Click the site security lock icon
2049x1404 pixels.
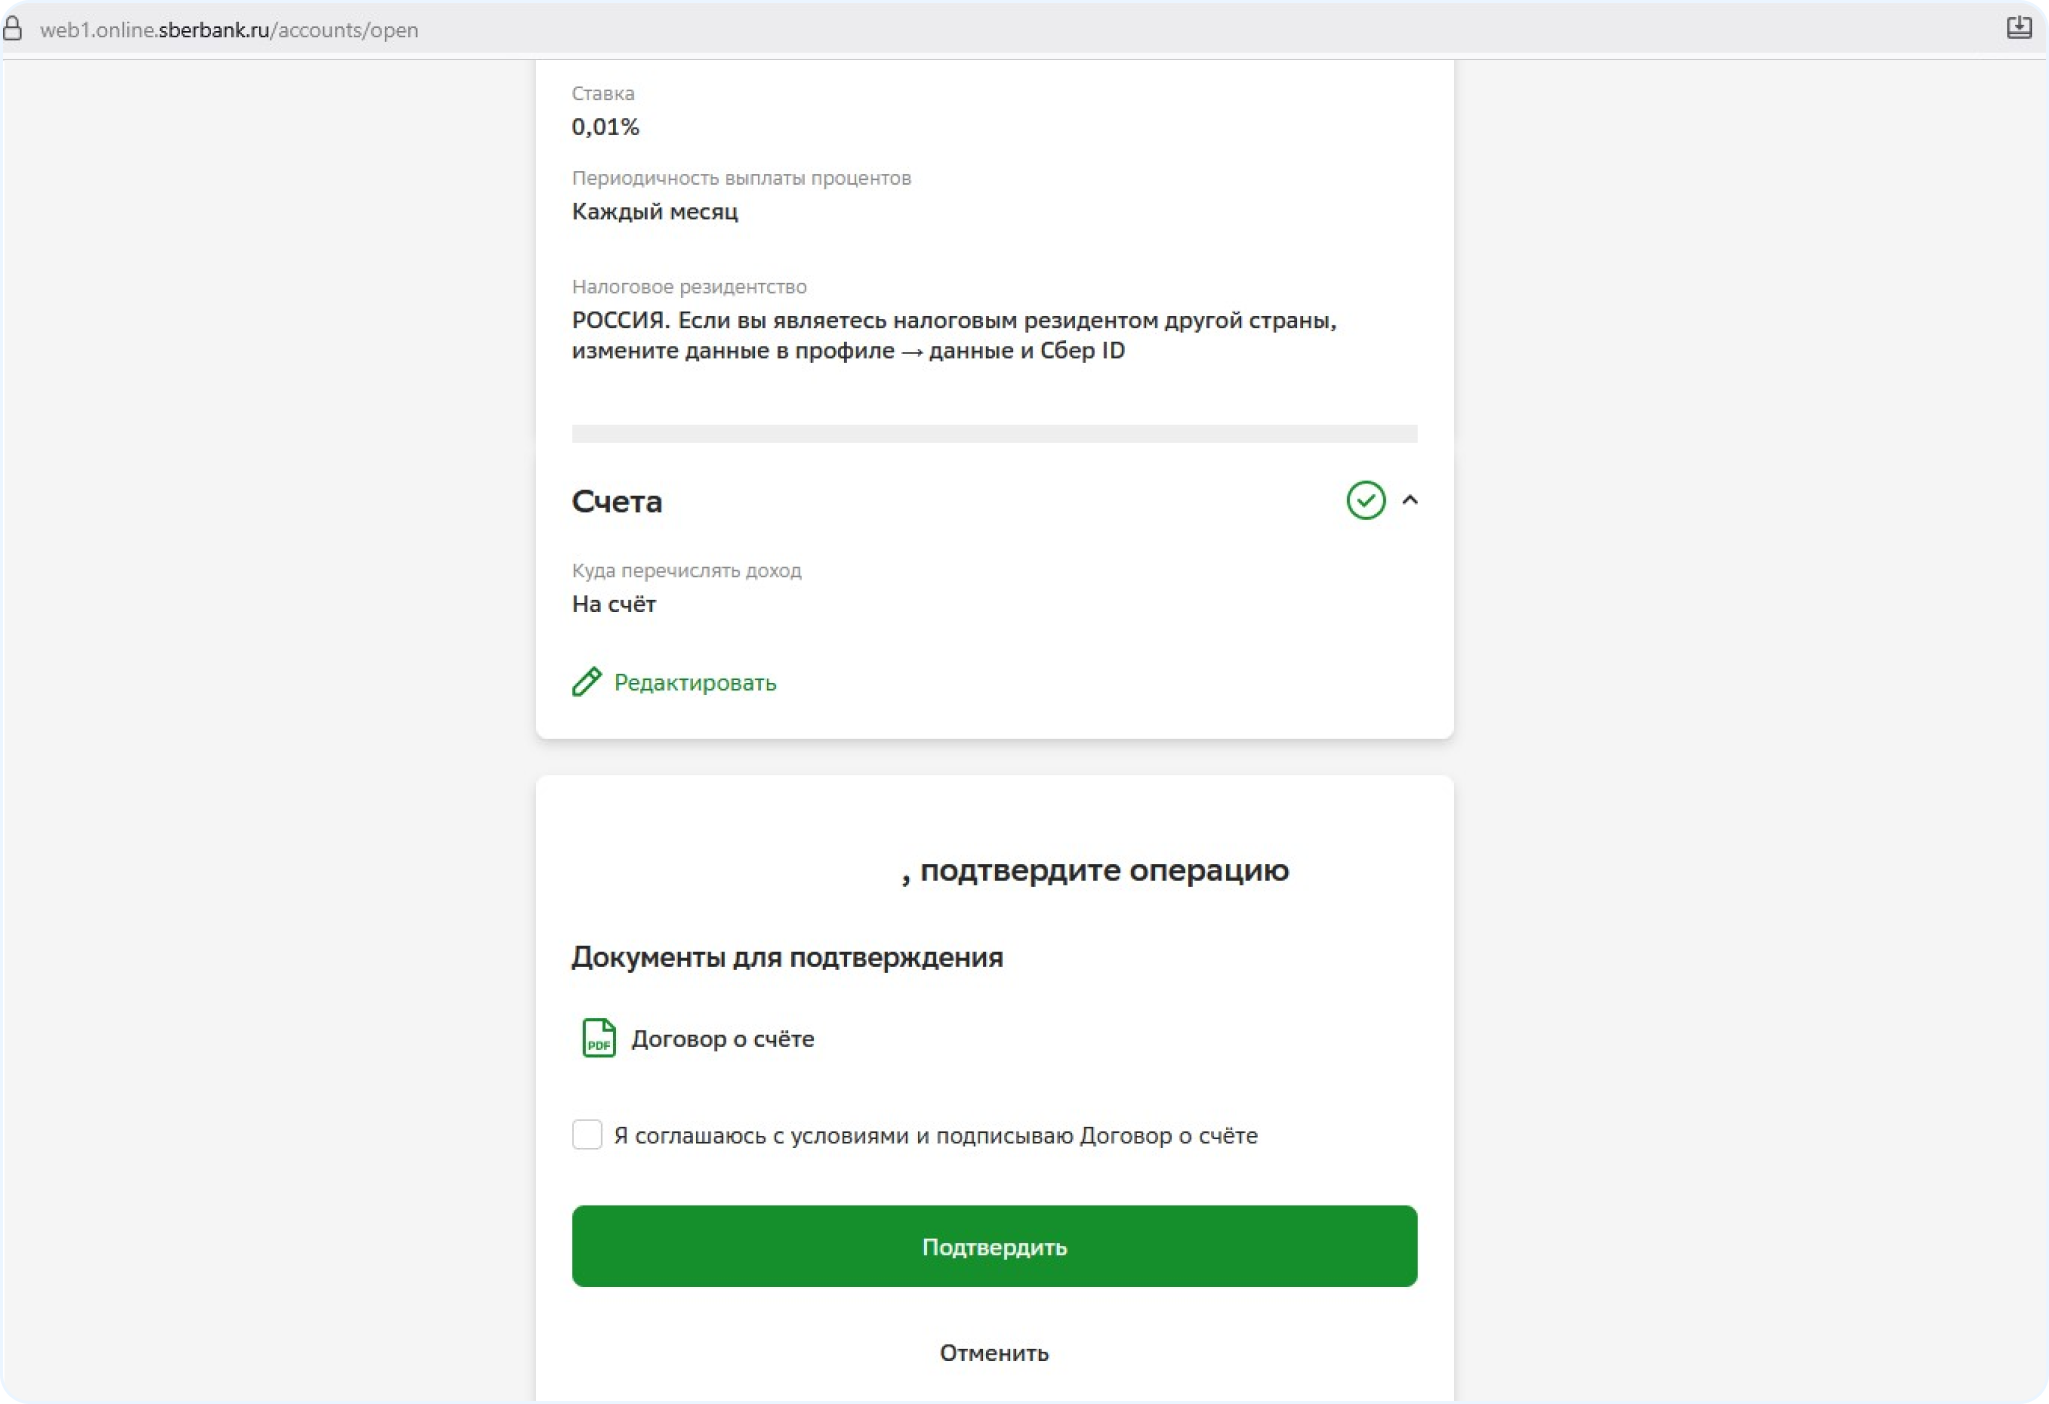[x=13, y=29]
